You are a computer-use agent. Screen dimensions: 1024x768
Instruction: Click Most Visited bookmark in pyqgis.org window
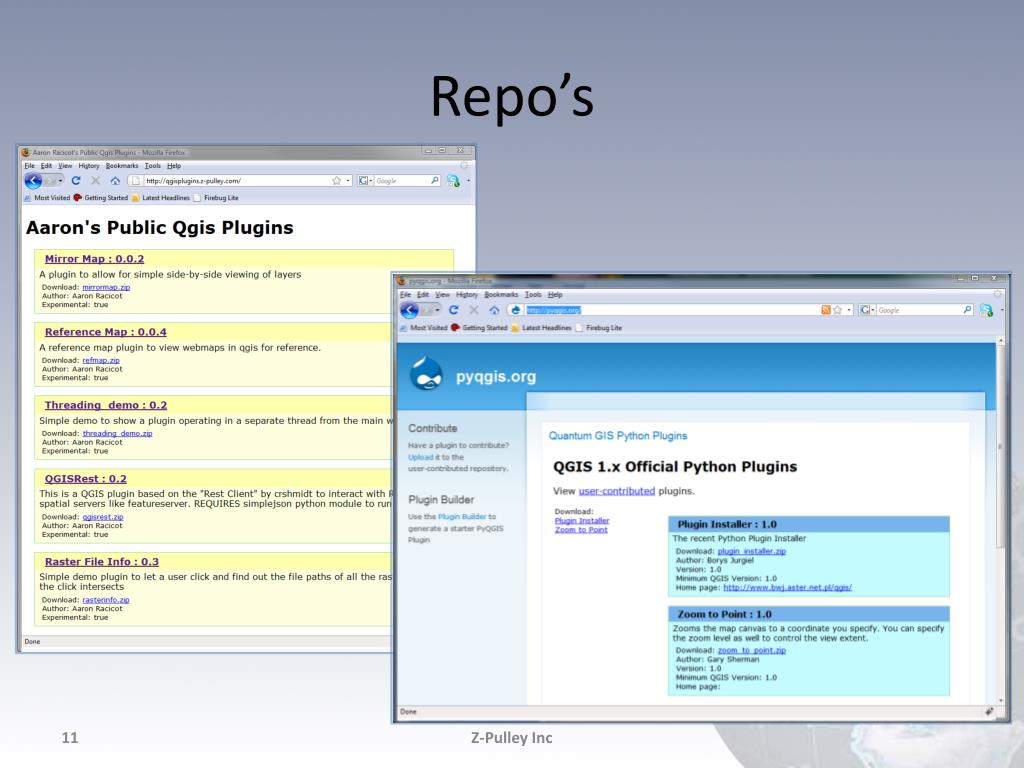point(423,328)
